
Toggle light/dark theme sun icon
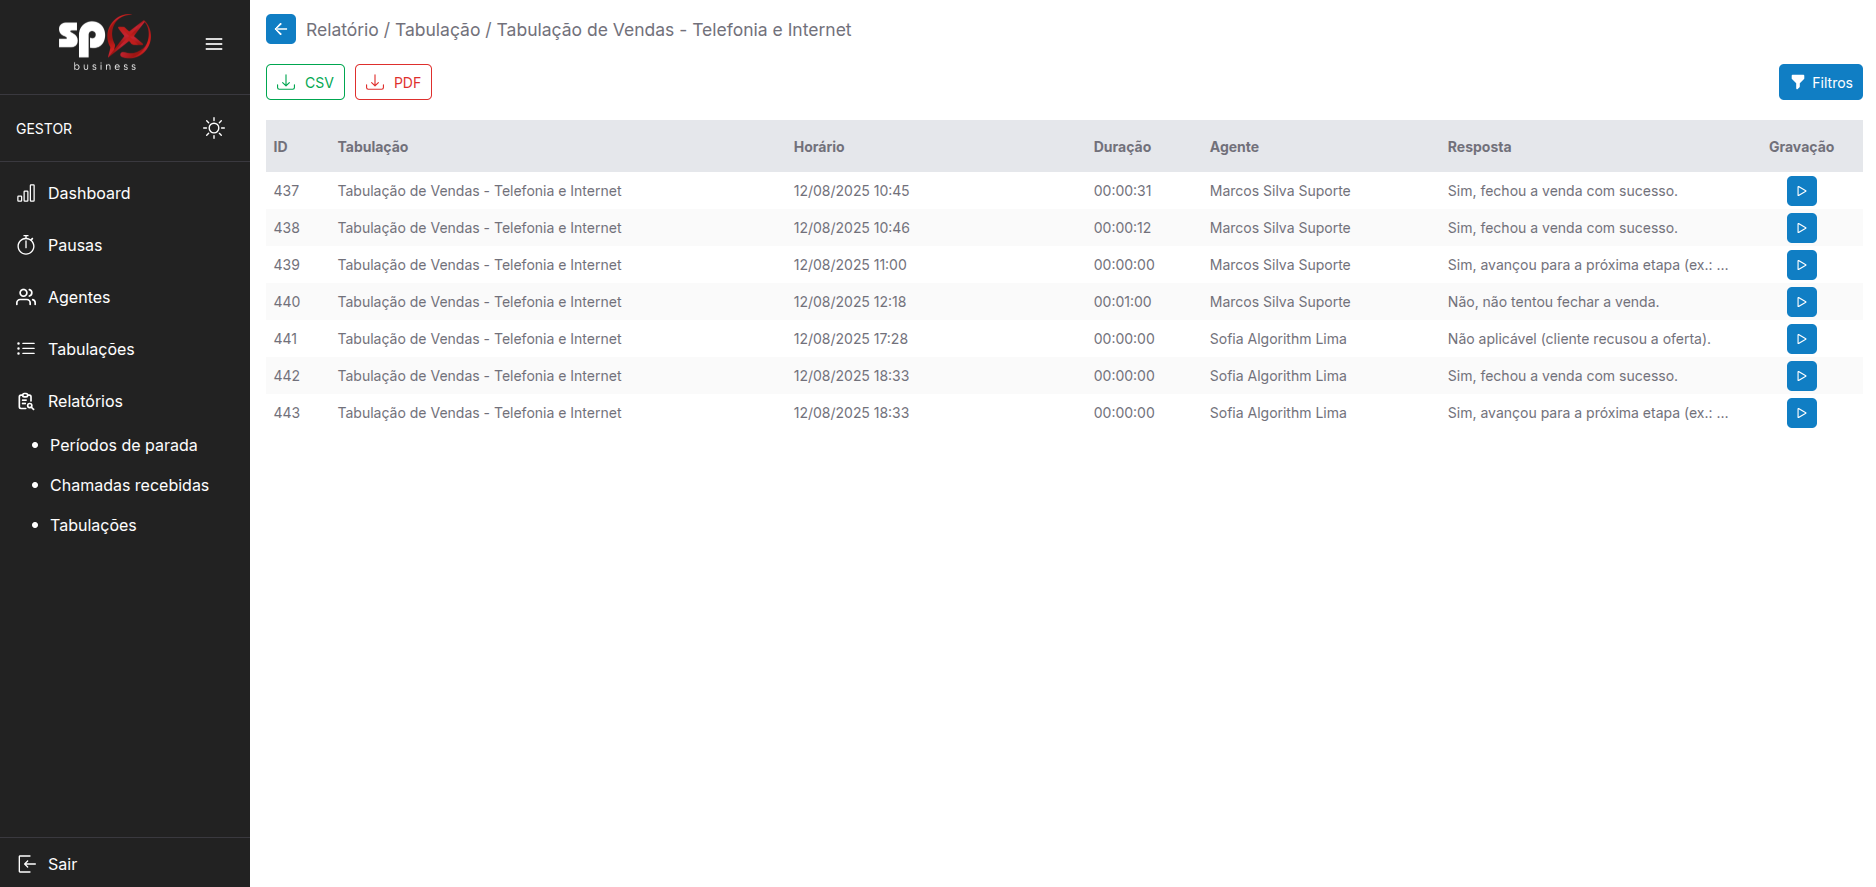(x=214, y=128)
